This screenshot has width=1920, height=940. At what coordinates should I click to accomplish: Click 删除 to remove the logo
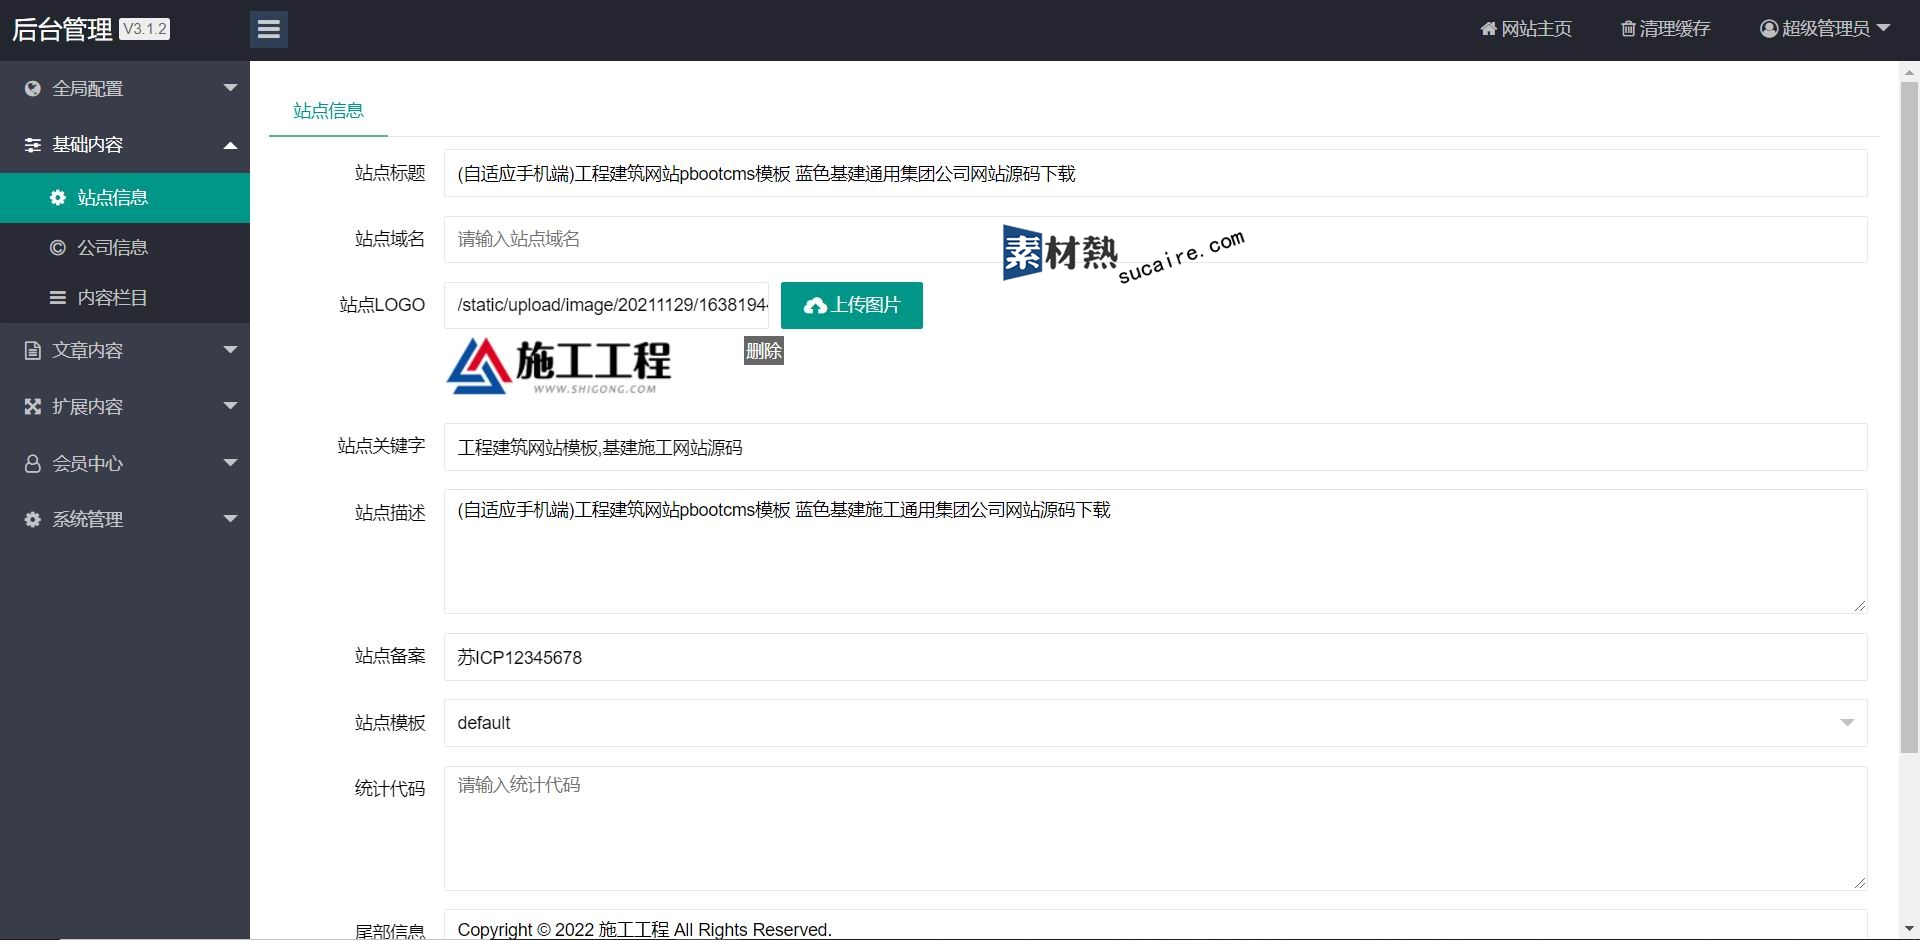click(764, 351)
